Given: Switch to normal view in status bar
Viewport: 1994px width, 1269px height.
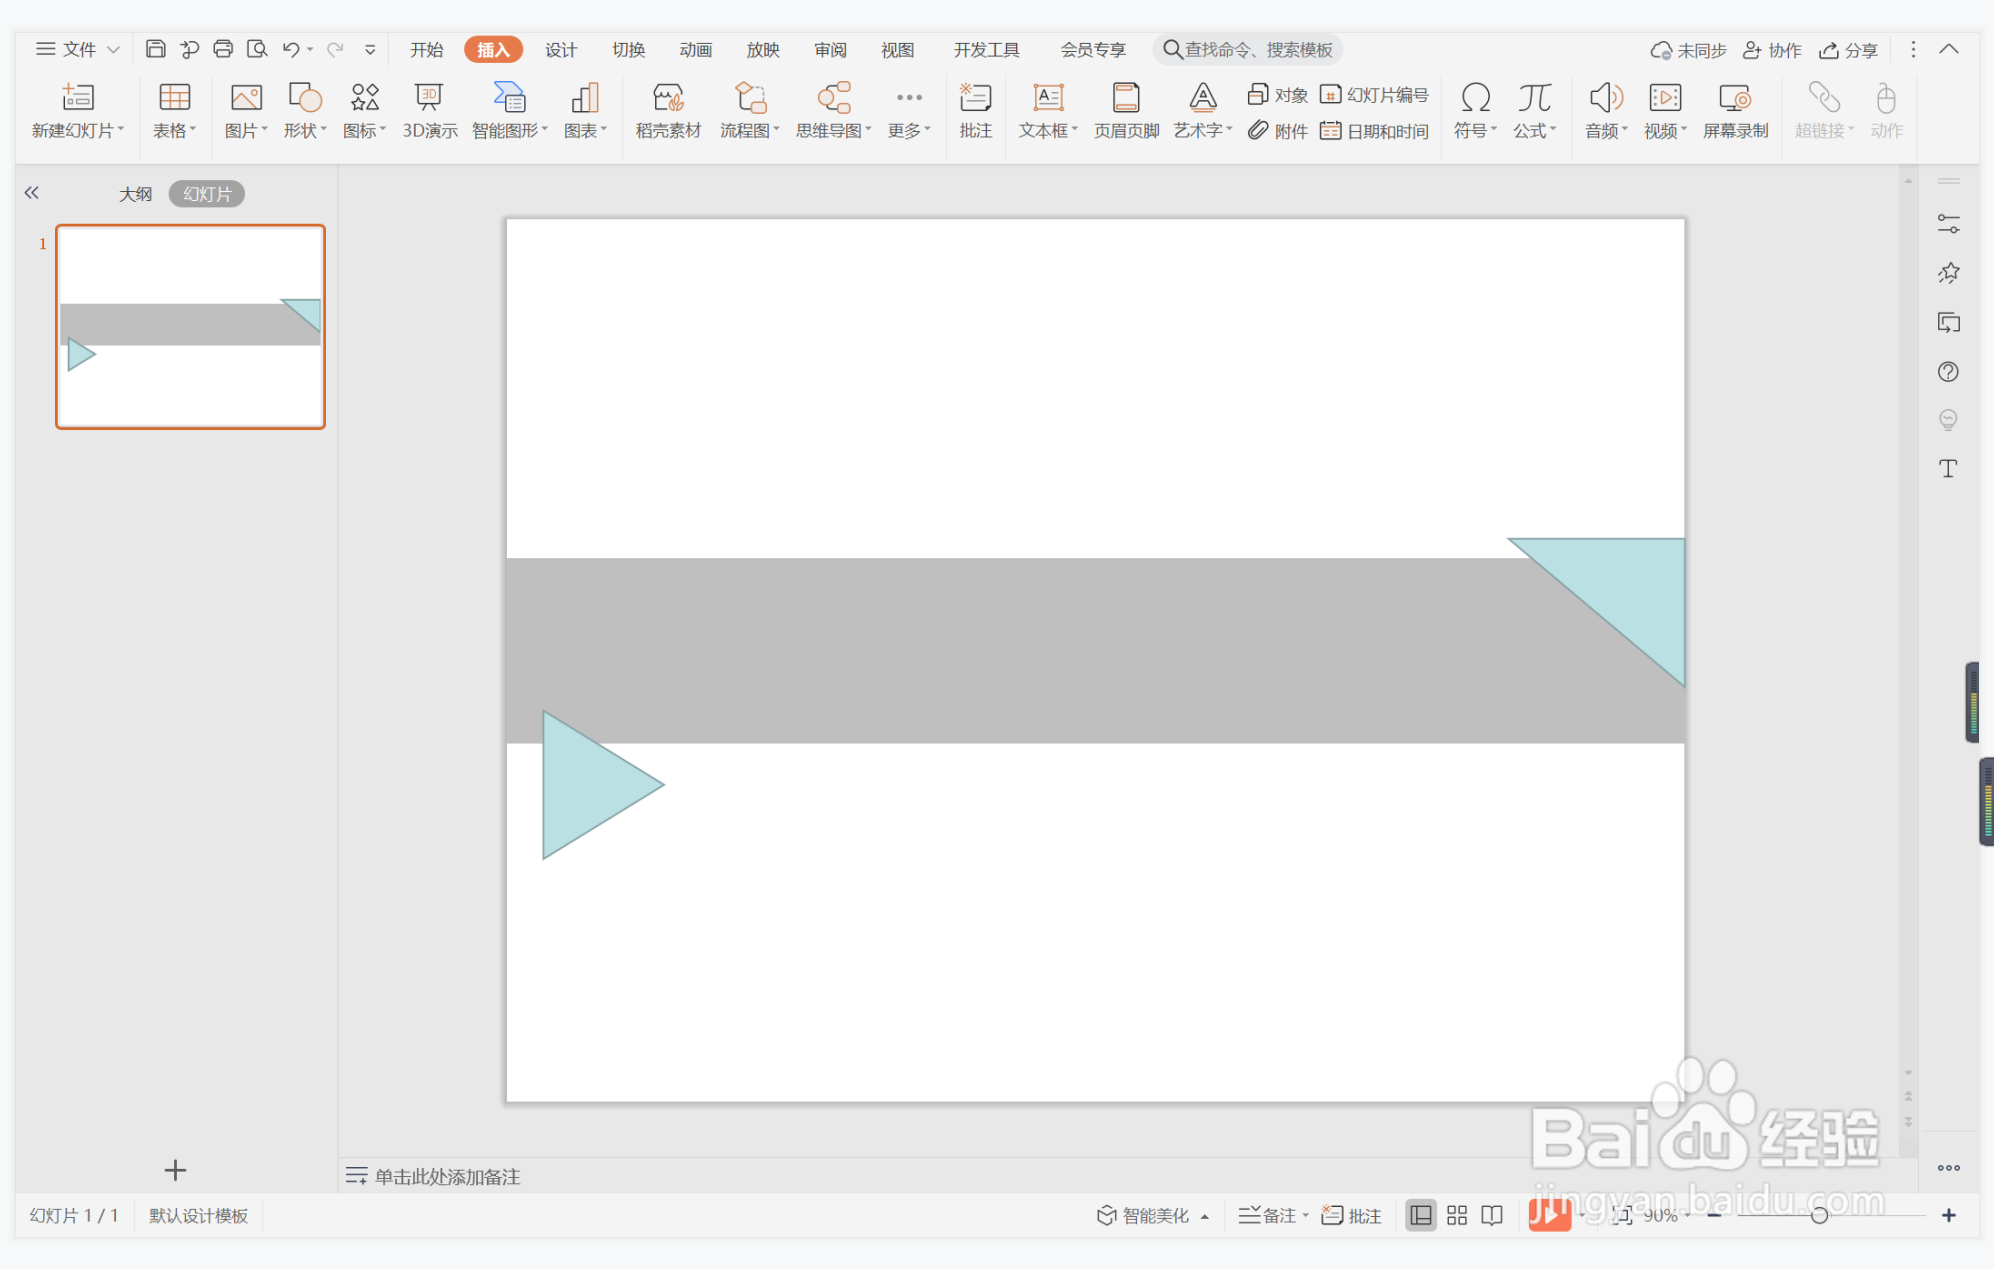Looking at the screenshot, I should [1420, 1215].
